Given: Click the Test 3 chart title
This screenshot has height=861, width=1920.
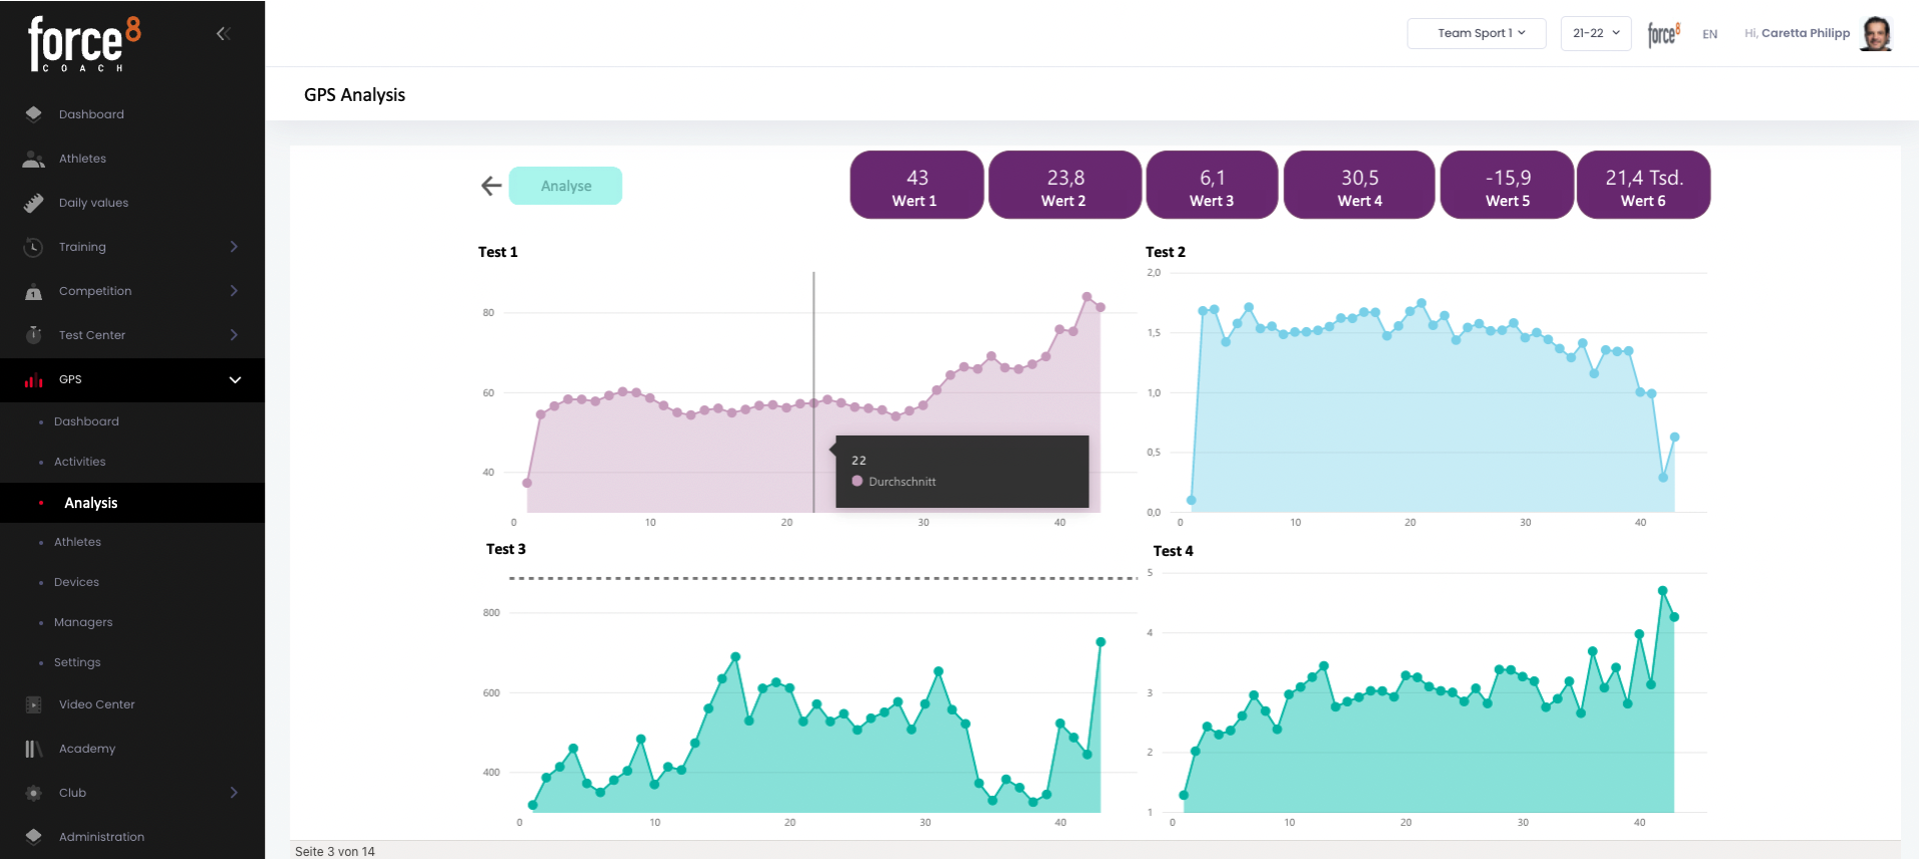Looking at the screenshot, I should [506, 549].
